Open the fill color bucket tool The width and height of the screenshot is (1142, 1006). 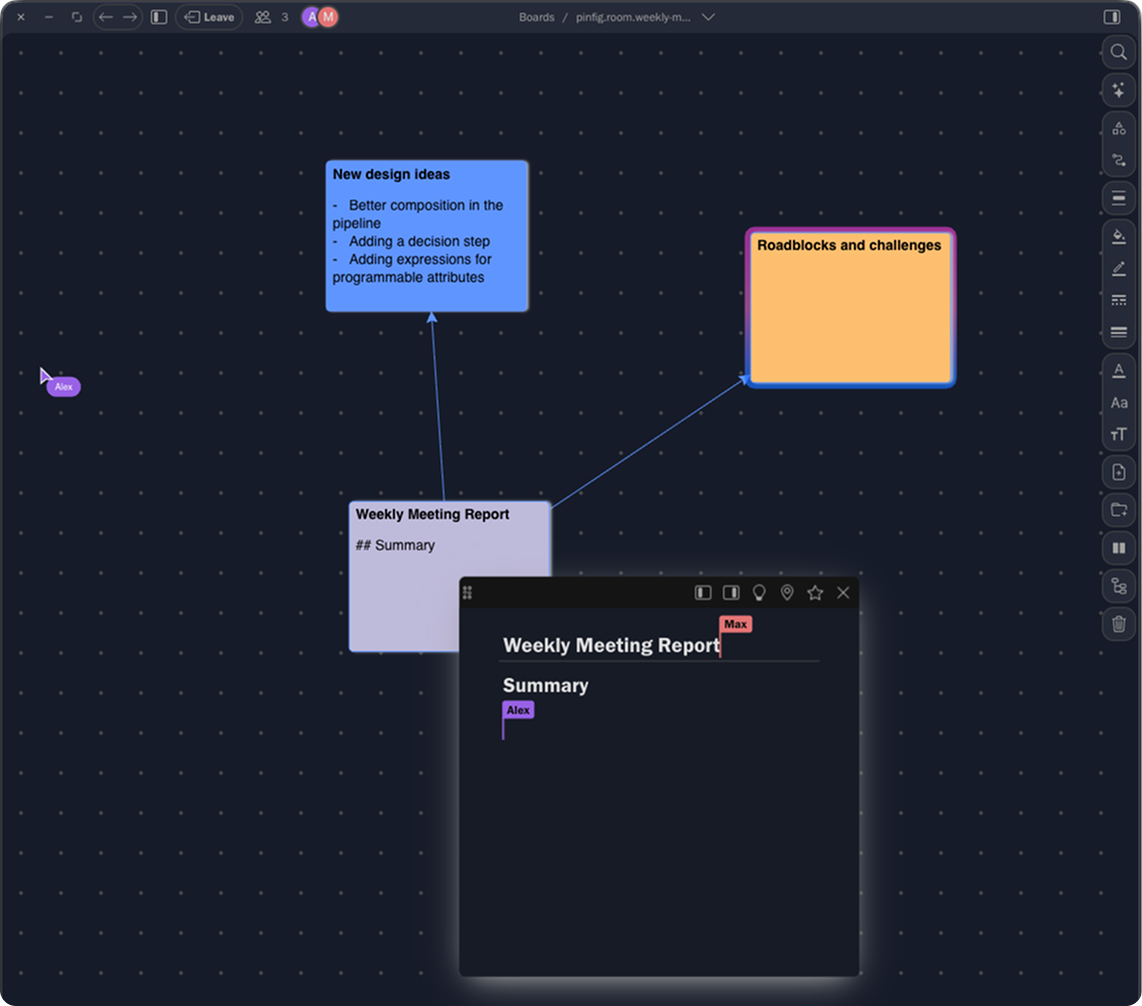1118,236
